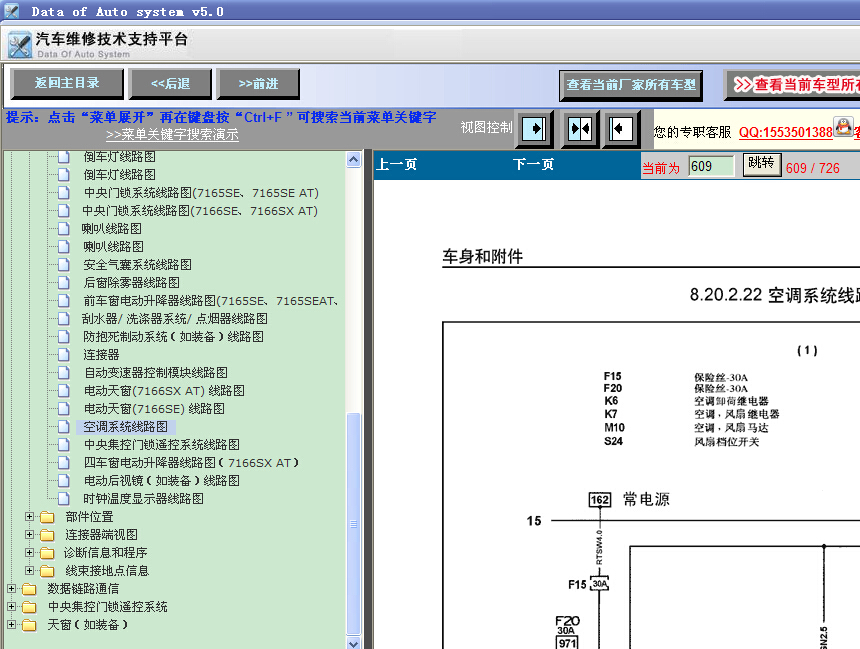The image size is (860, 649).
Task: Click the document icon for 自动变速器控制模块线路图
Action: click(x=64, y=373)
